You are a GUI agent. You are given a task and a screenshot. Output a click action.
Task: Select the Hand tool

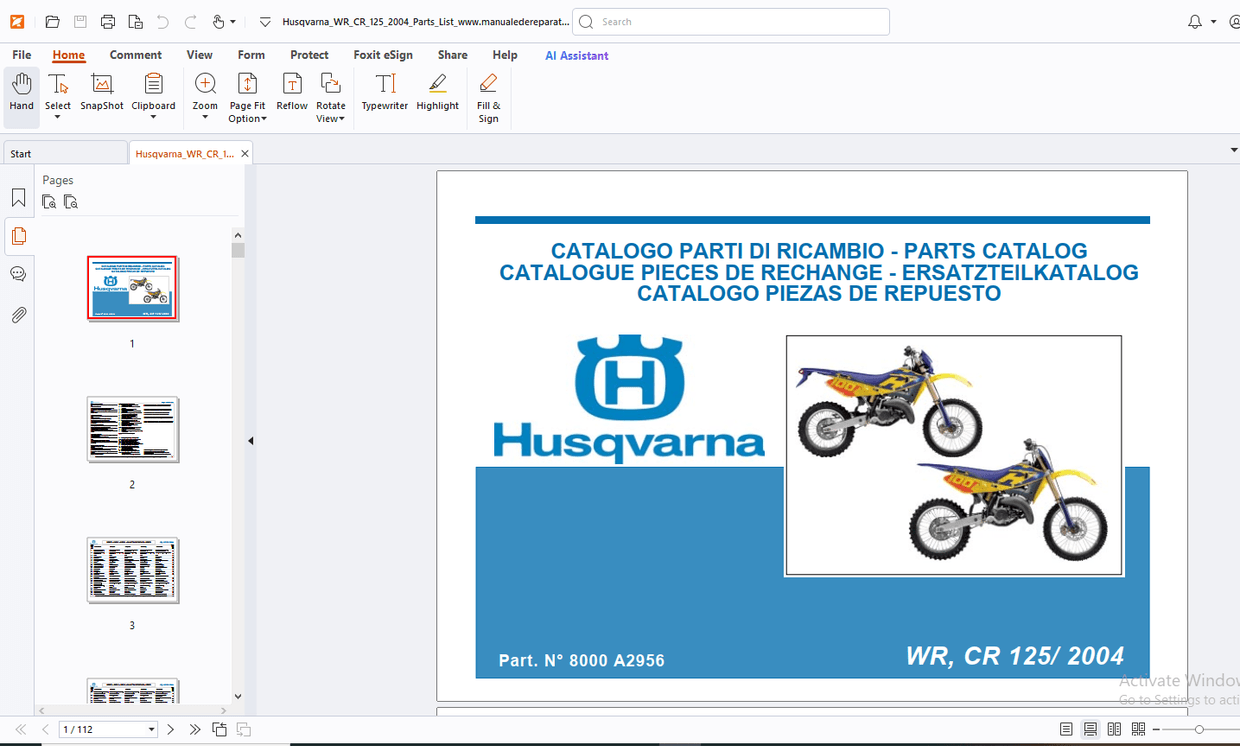(x=21, y=95)
